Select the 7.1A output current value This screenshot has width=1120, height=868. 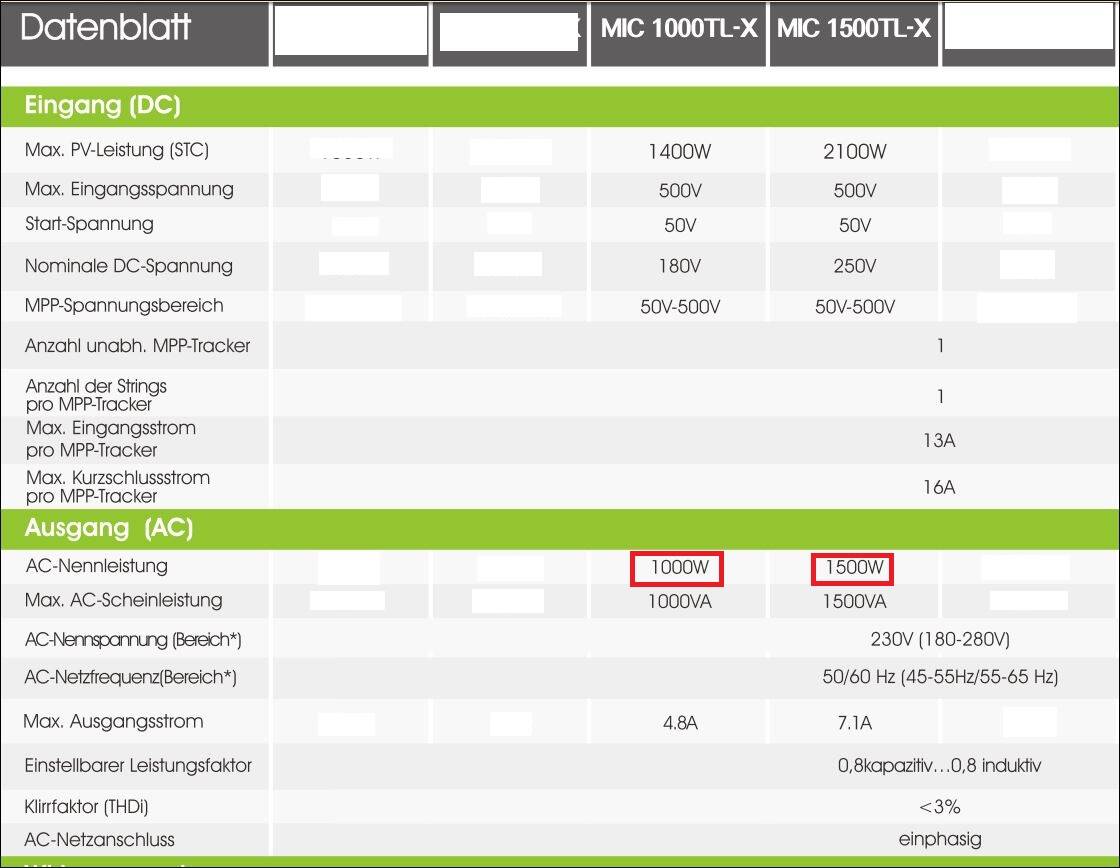855,723
